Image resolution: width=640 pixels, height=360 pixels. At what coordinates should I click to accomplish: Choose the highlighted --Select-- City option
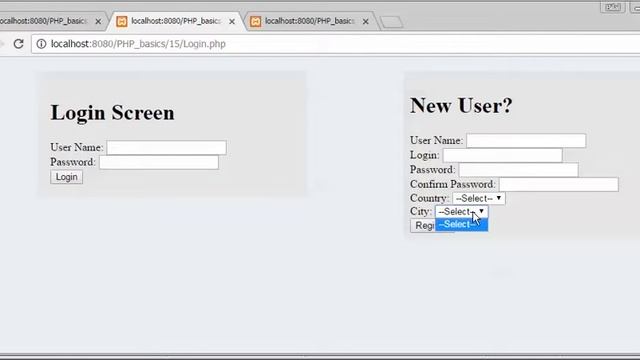point(461,224)
